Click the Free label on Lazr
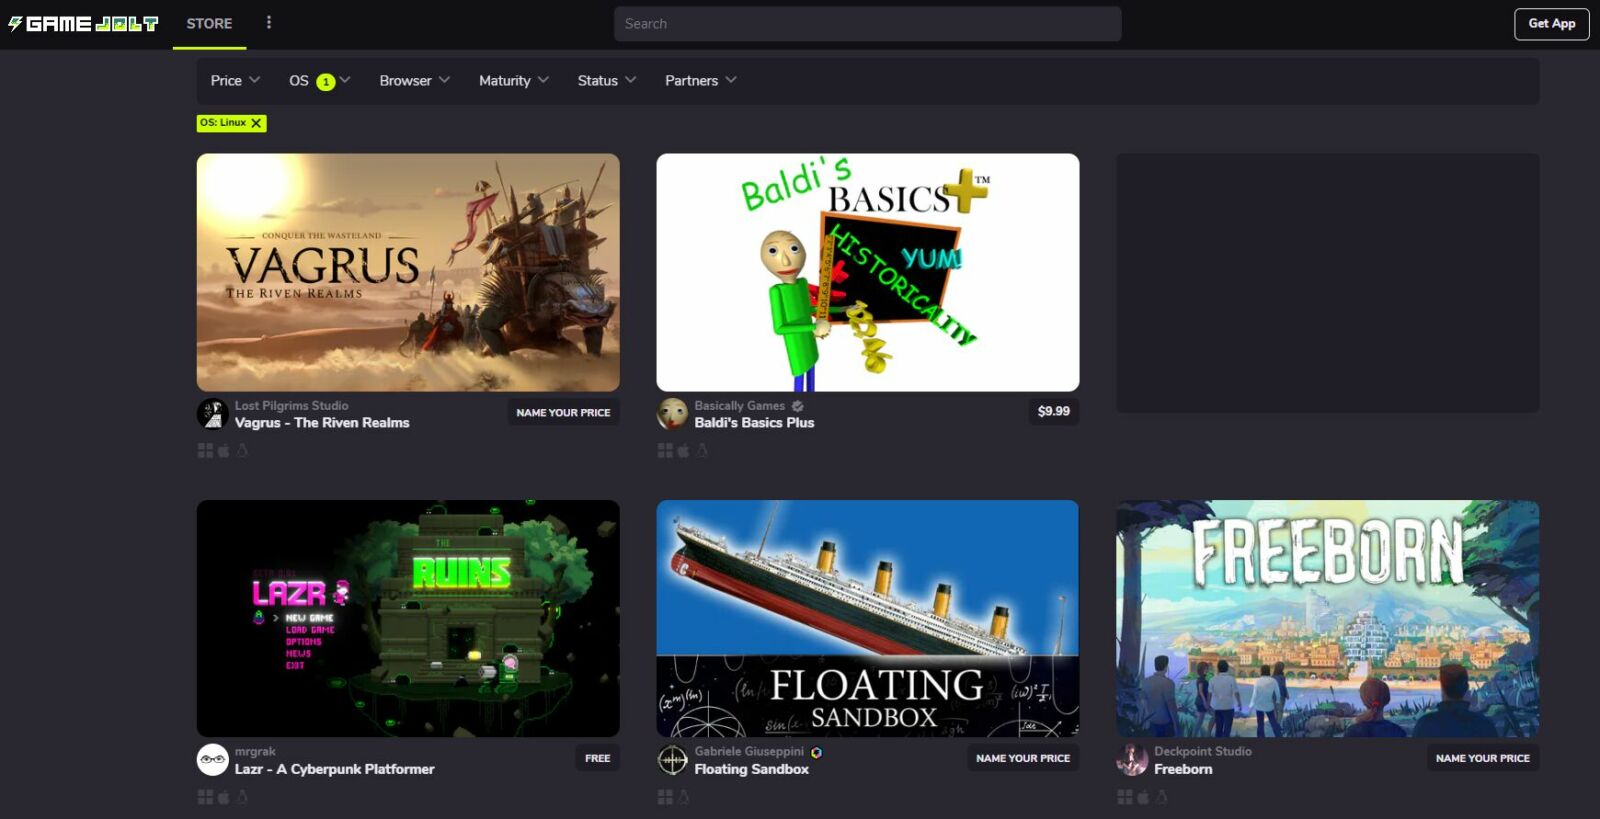Viewport: 1600px width, 819px height. 598,759
